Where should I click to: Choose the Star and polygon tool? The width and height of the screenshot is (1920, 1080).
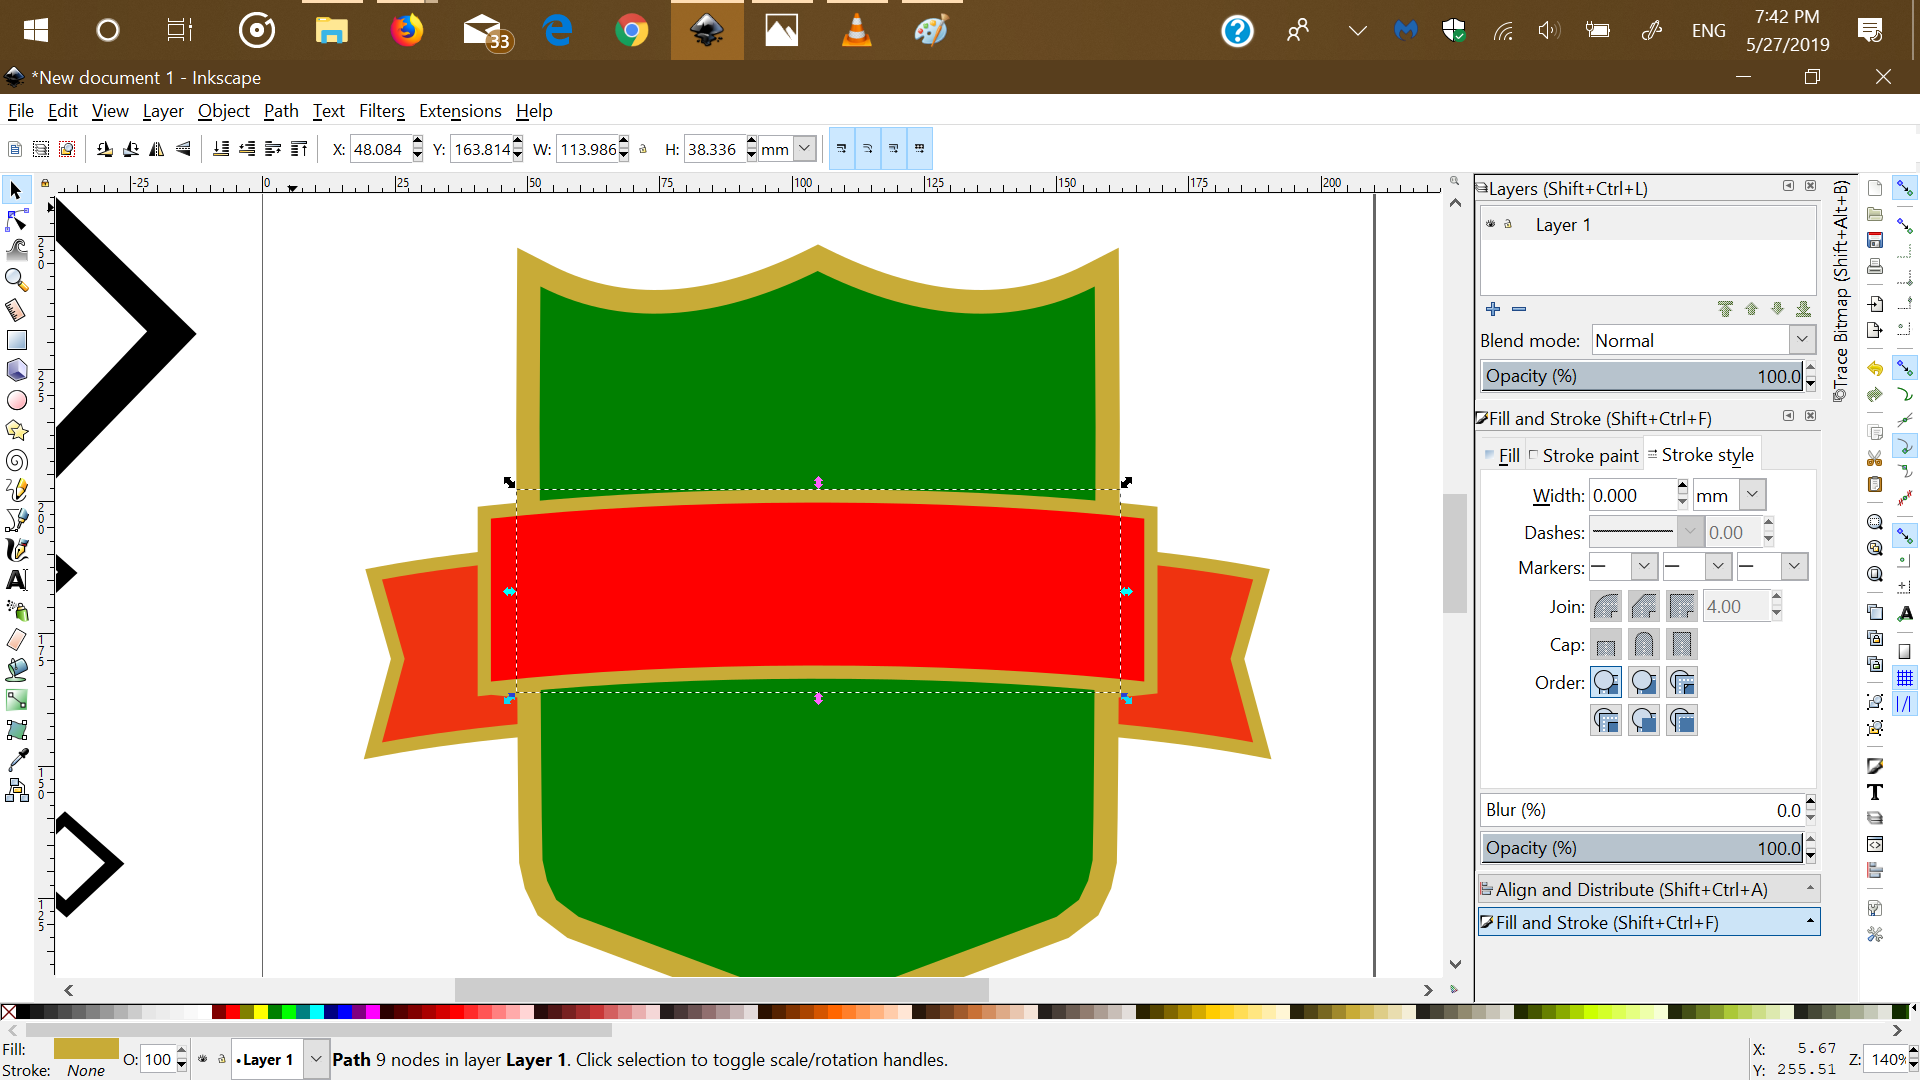tap(17, 430)
